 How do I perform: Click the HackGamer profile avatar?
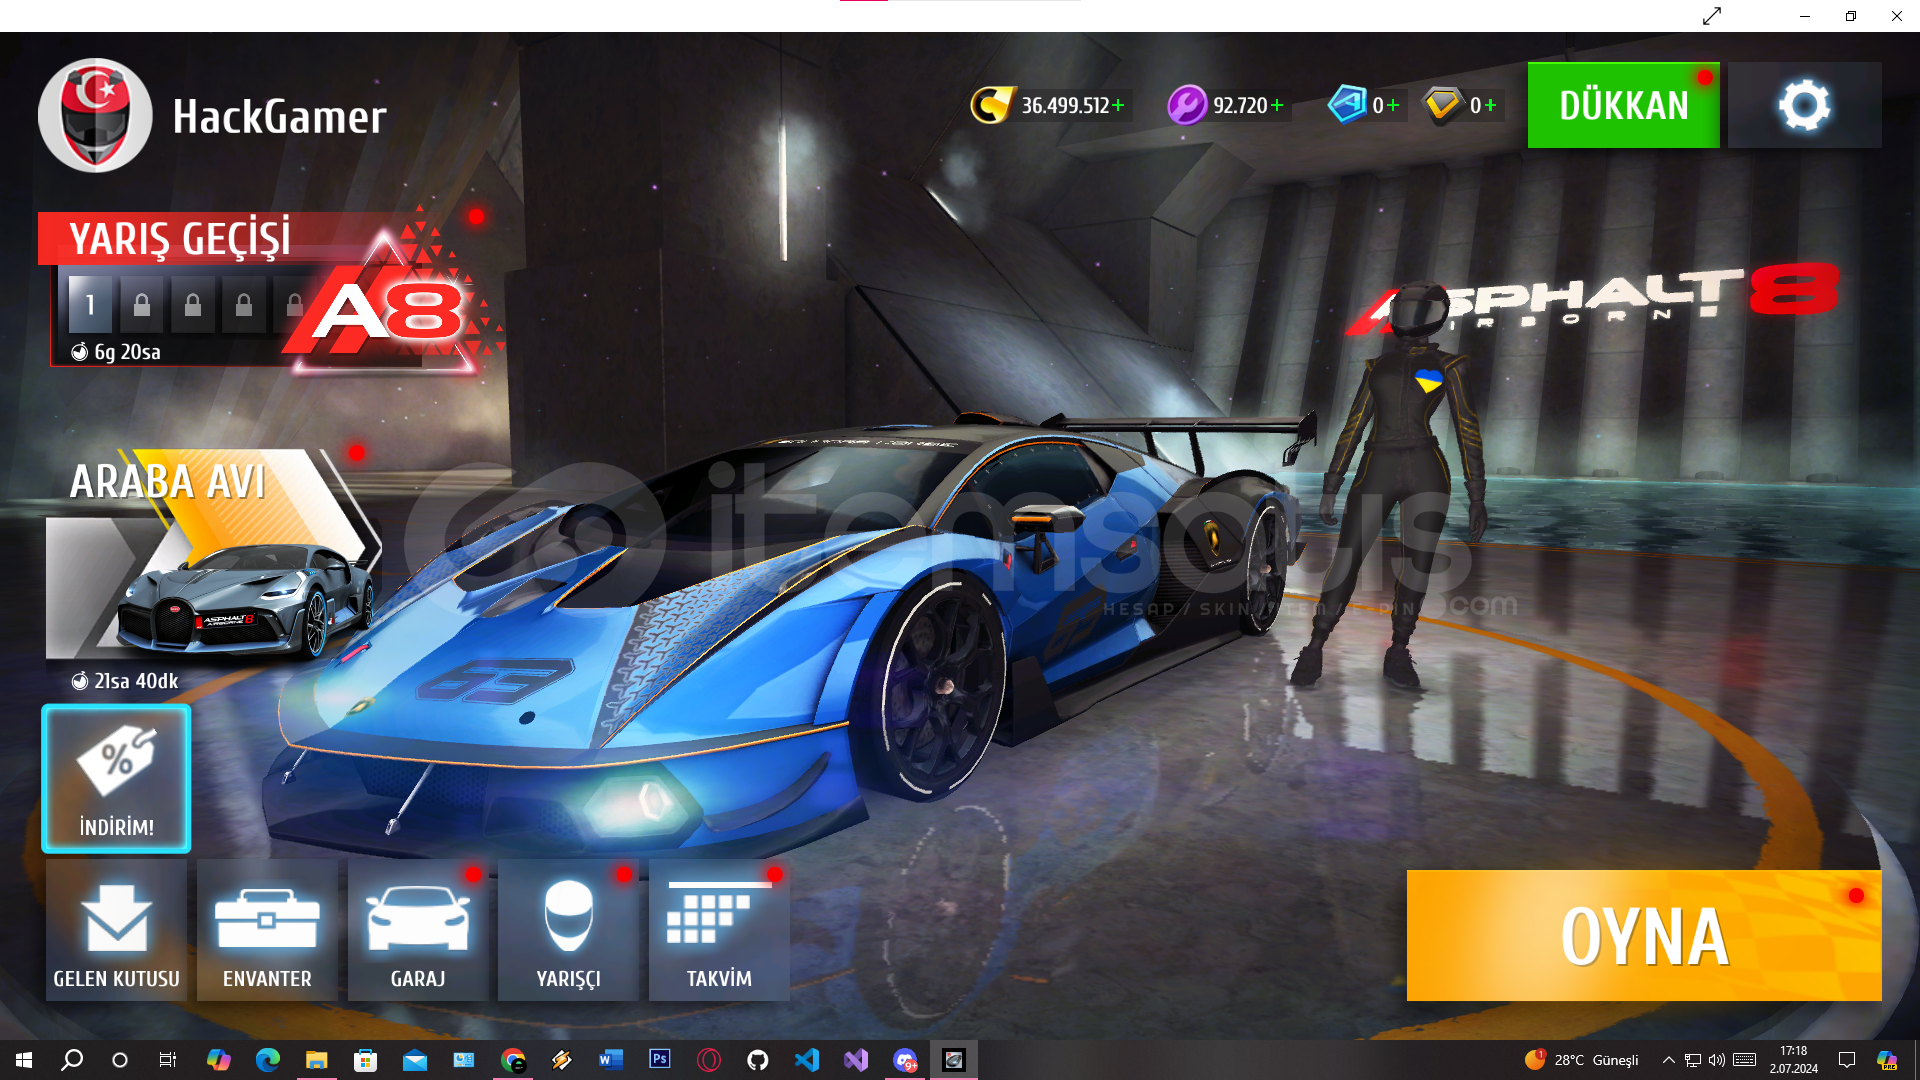tap(95, 115)
